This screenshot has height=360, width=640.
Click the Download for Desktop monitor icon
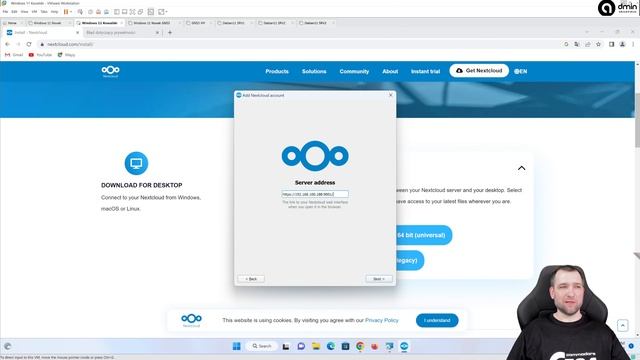click(x=136, y=163)
